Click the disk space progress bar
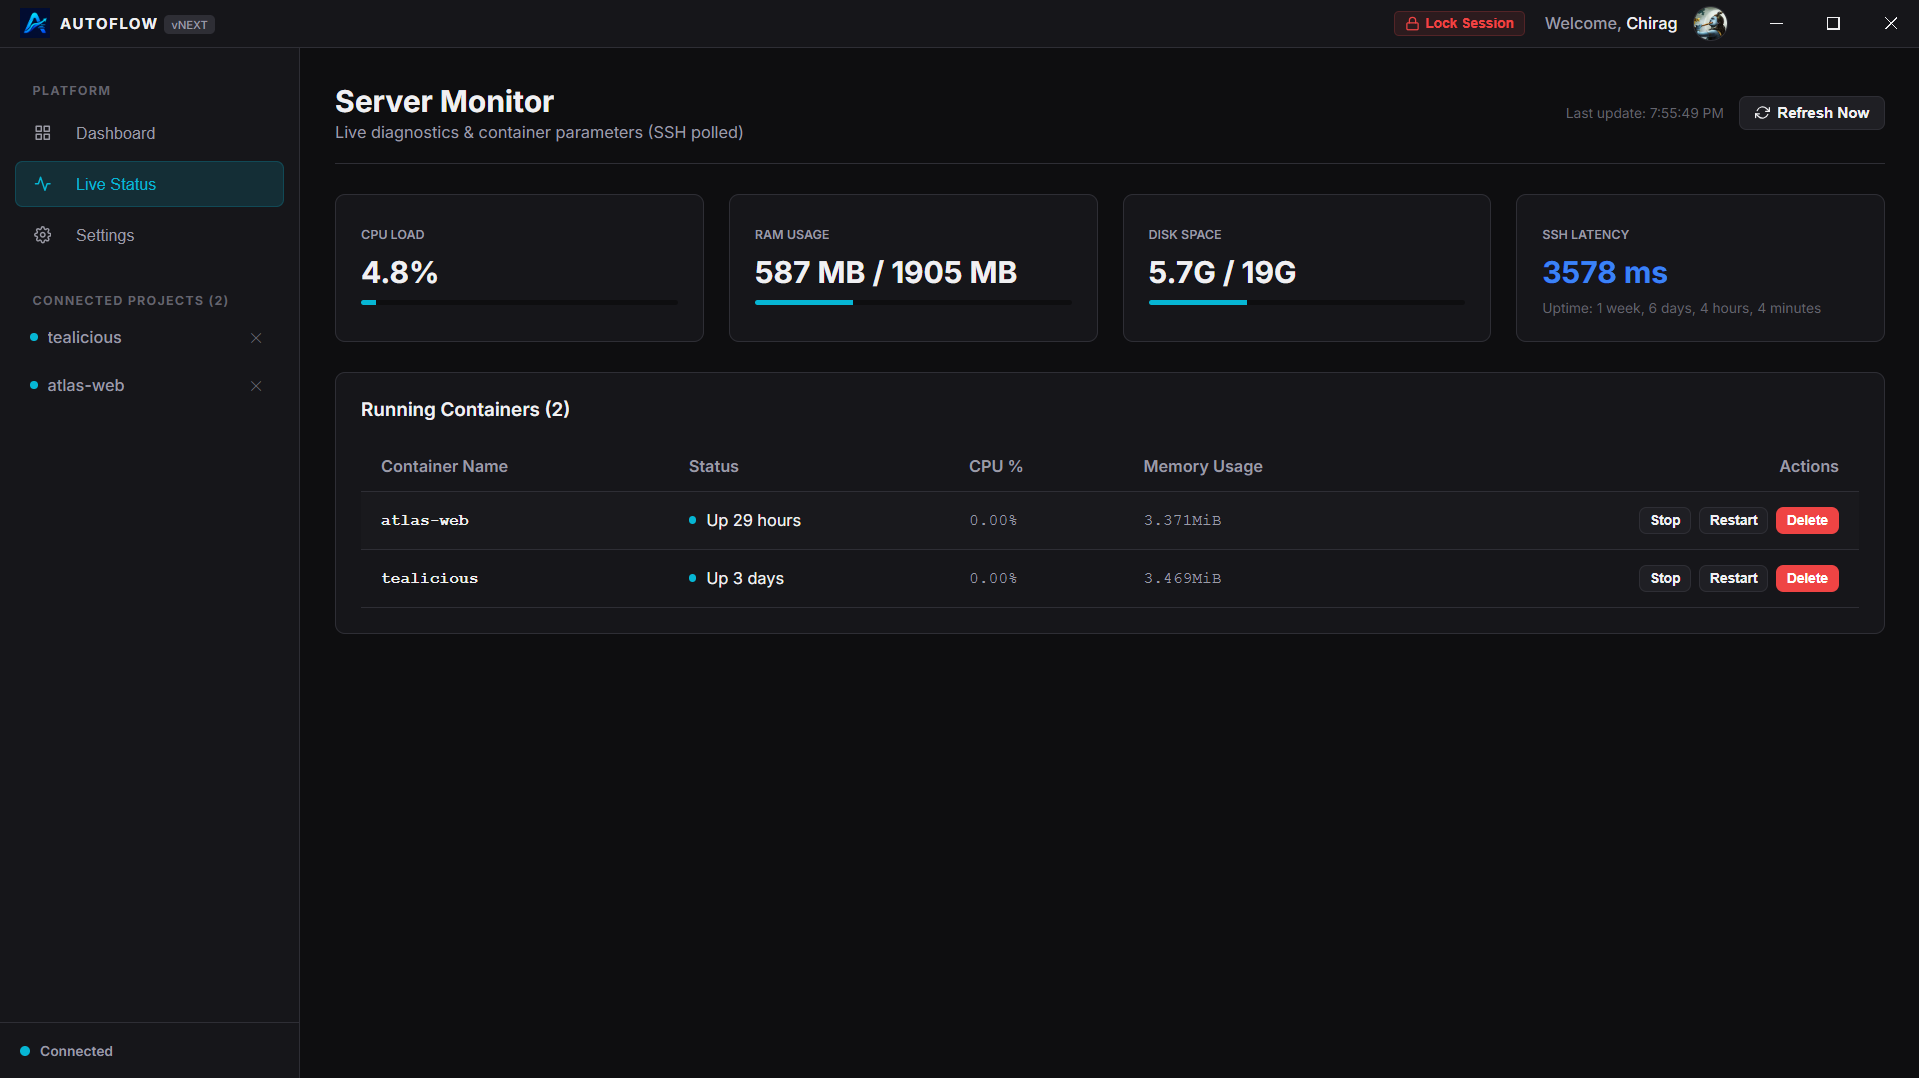Image resolution: width=1919 pixels, height=1078 pixels. (x=1306, y=302)
